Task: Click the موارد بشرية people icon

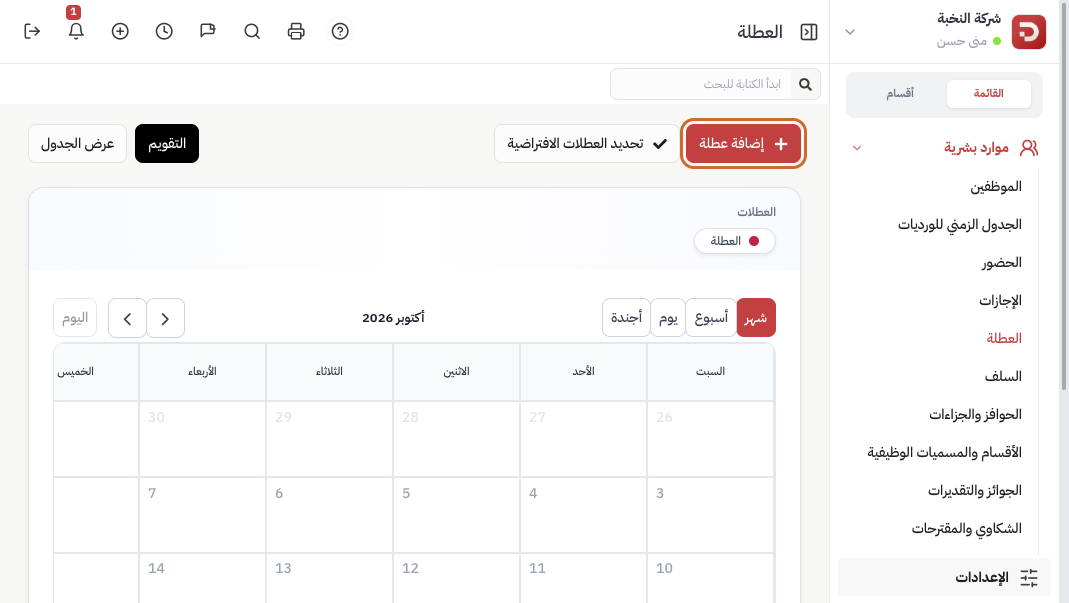Action: click(1029, 147)
